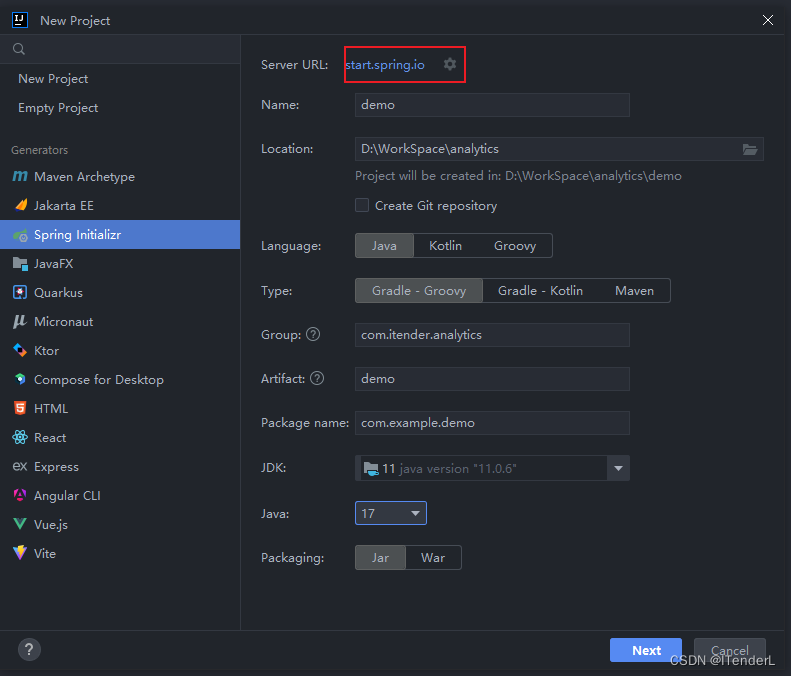Open dialog help question mark button
This screenshot has width=791, height=676.
(29, 650)
